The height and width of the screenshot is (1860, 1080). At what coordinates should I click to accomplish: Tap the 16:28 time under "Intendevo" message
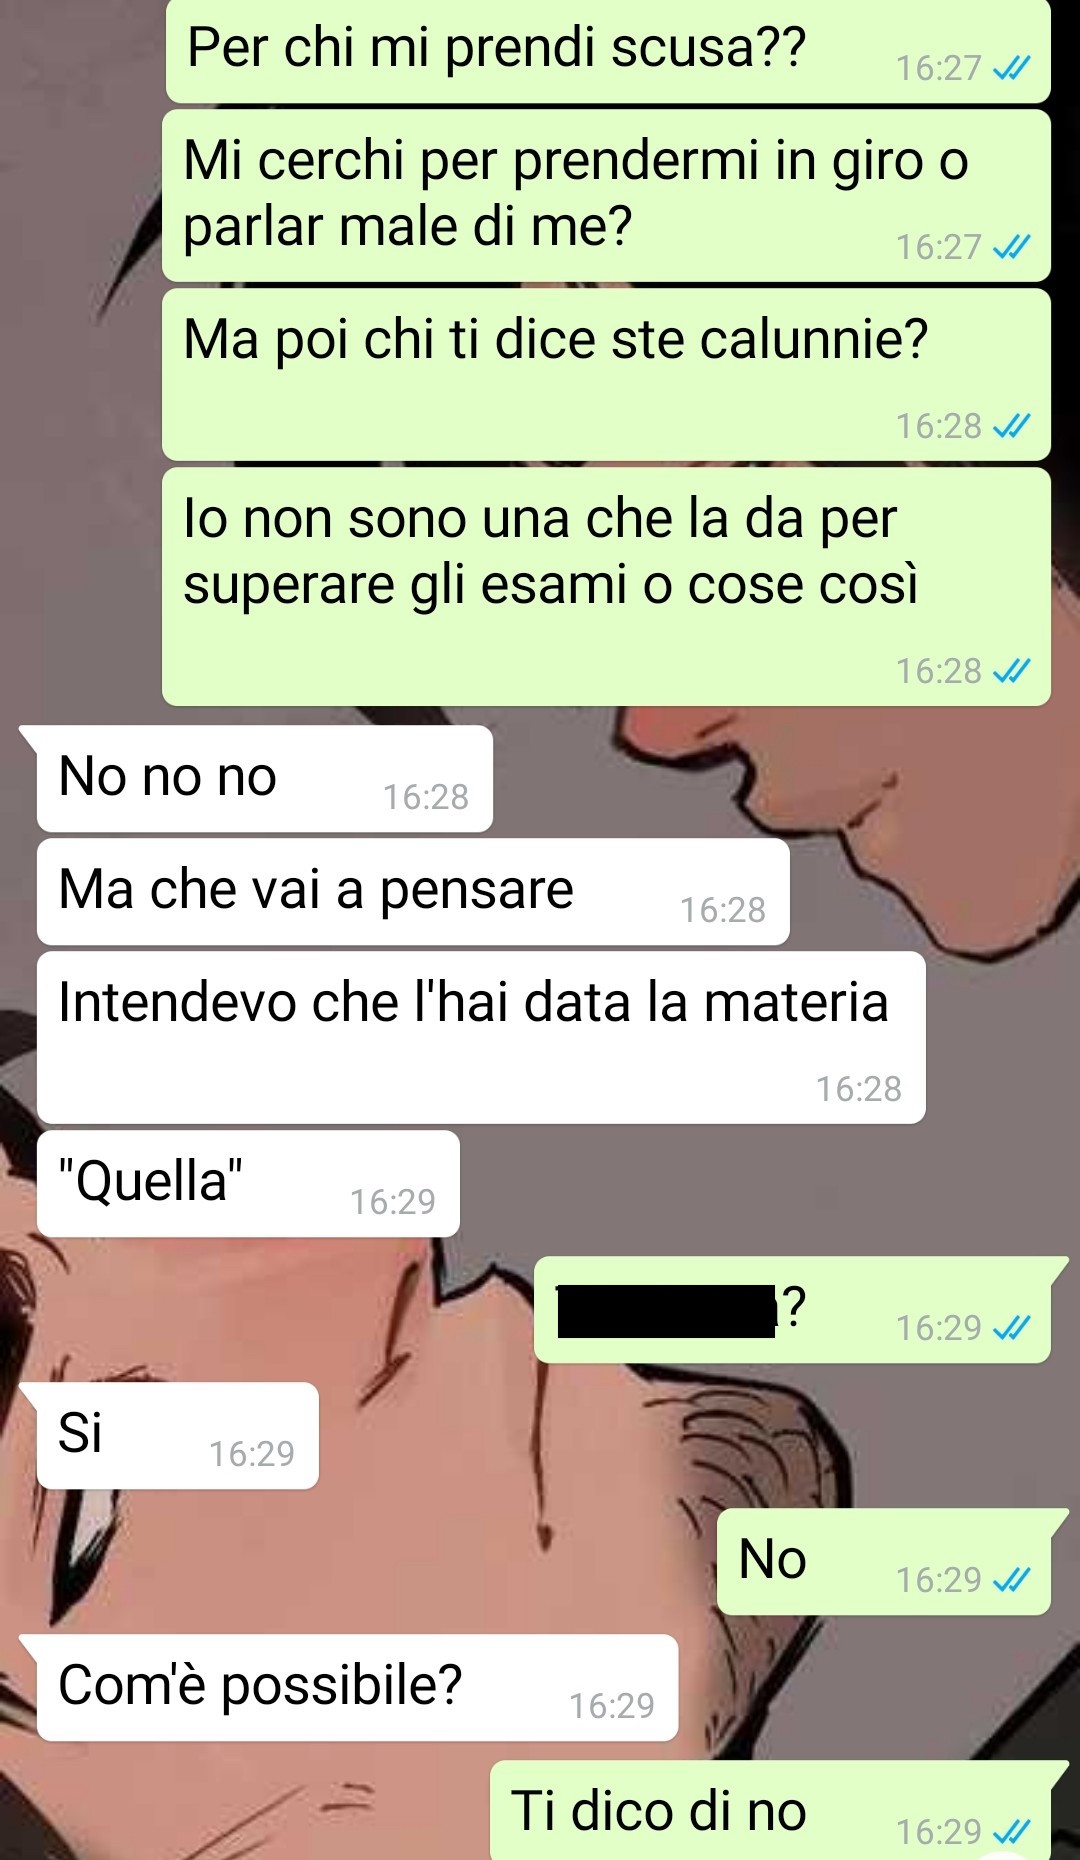click(x=859, y=1089)
